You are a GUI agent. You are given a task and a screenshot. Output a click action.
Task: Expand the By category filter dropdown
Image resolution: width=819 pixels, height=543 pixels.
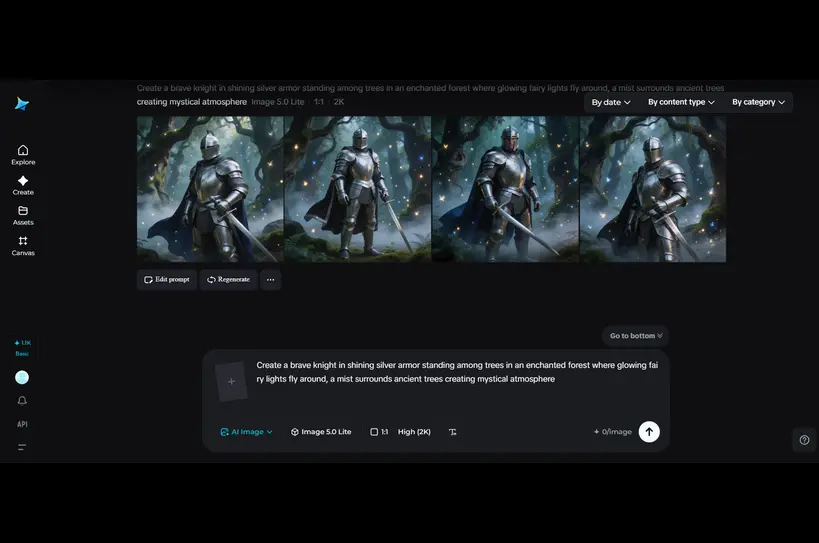click(758, 102)
